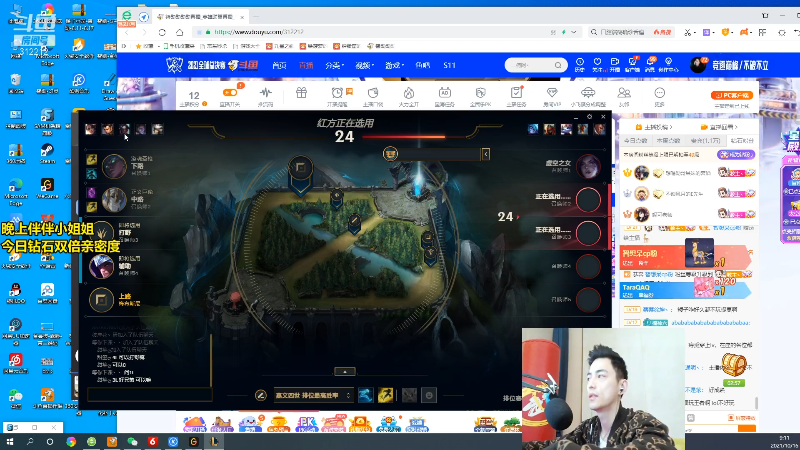Open the follow heart icon in header
800x450 pixels.
point(597,62)
